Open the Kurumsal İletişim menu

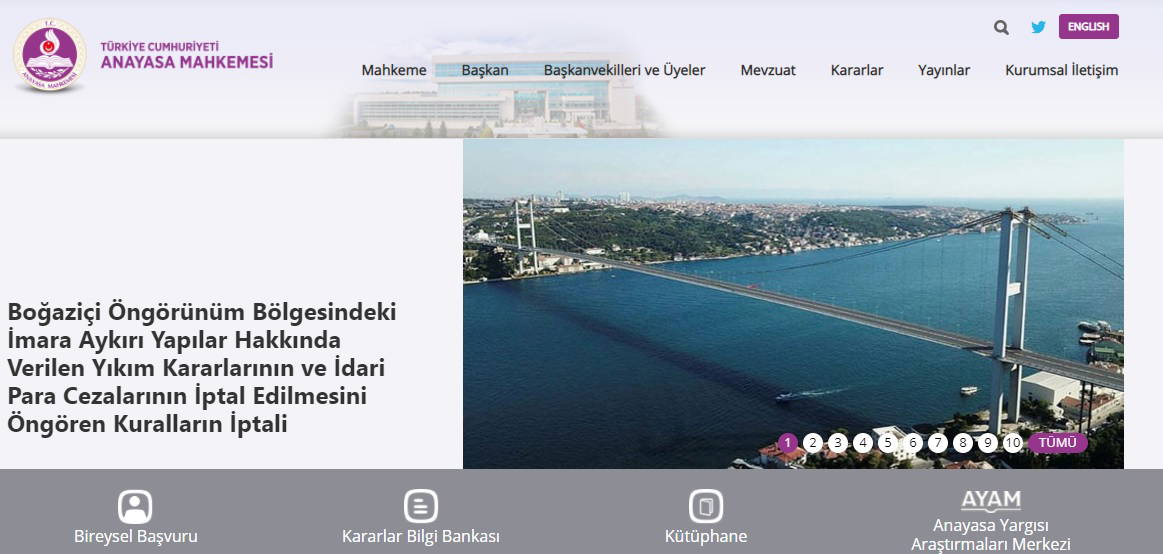click(1061, 70)
